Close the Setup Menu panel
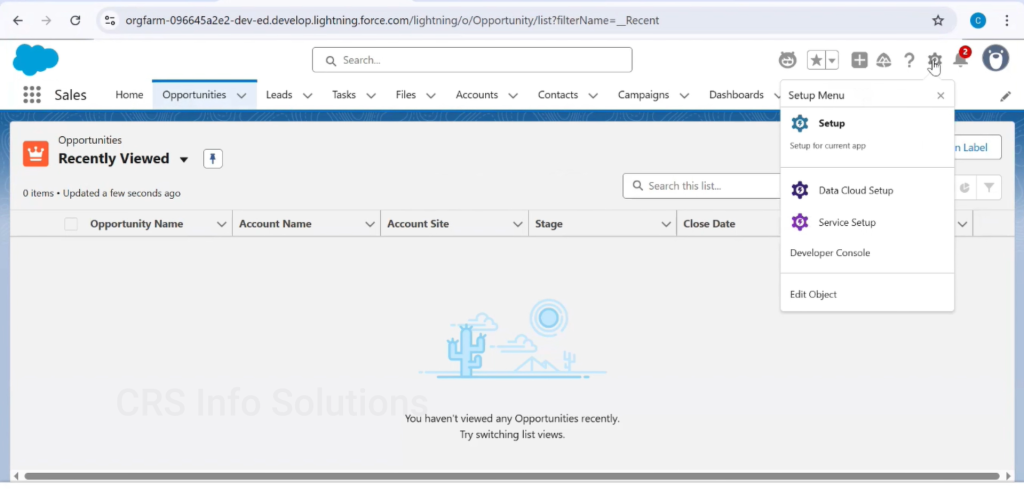 940,95
